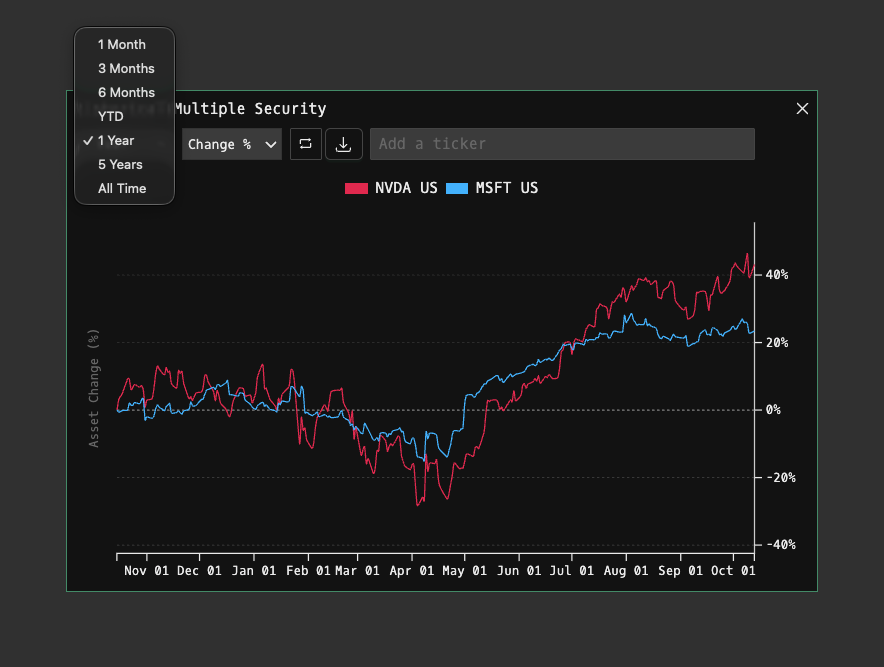Click the swap/refresh arrows icon button
This screenshot has width=884, height=667.
pos(306,144)
